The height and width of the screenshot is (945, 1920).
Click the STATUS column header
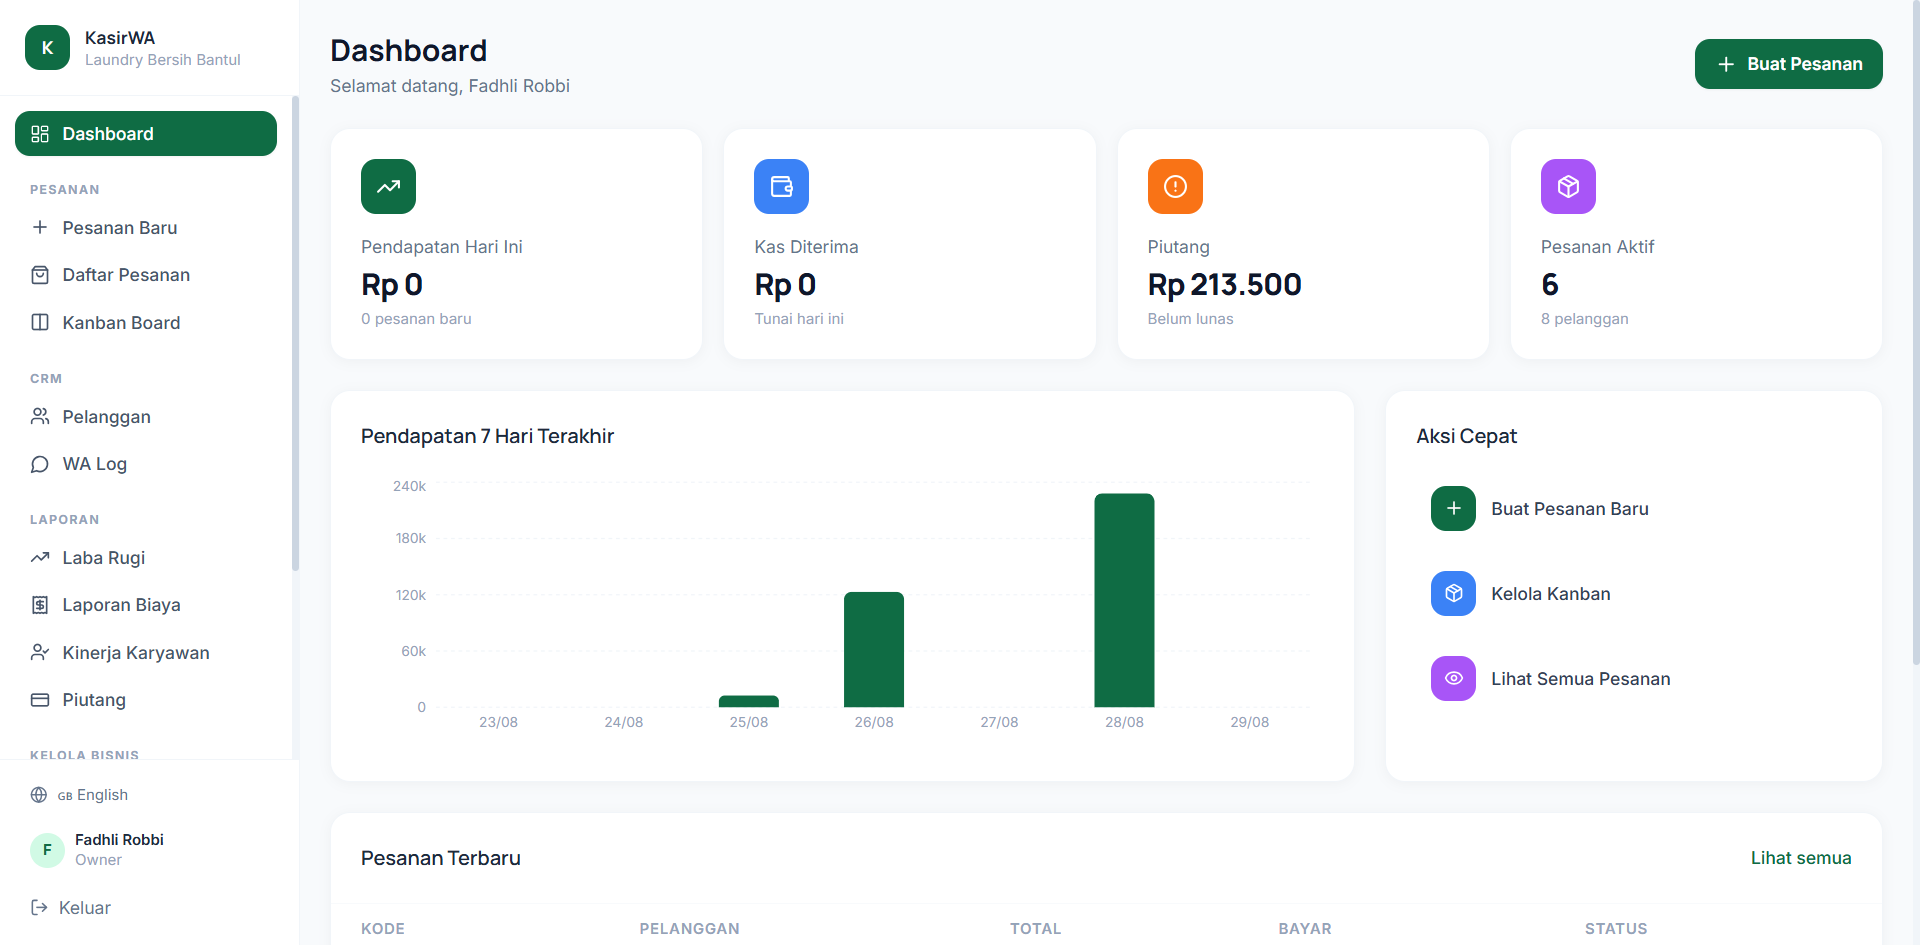tap(1615, 929)
